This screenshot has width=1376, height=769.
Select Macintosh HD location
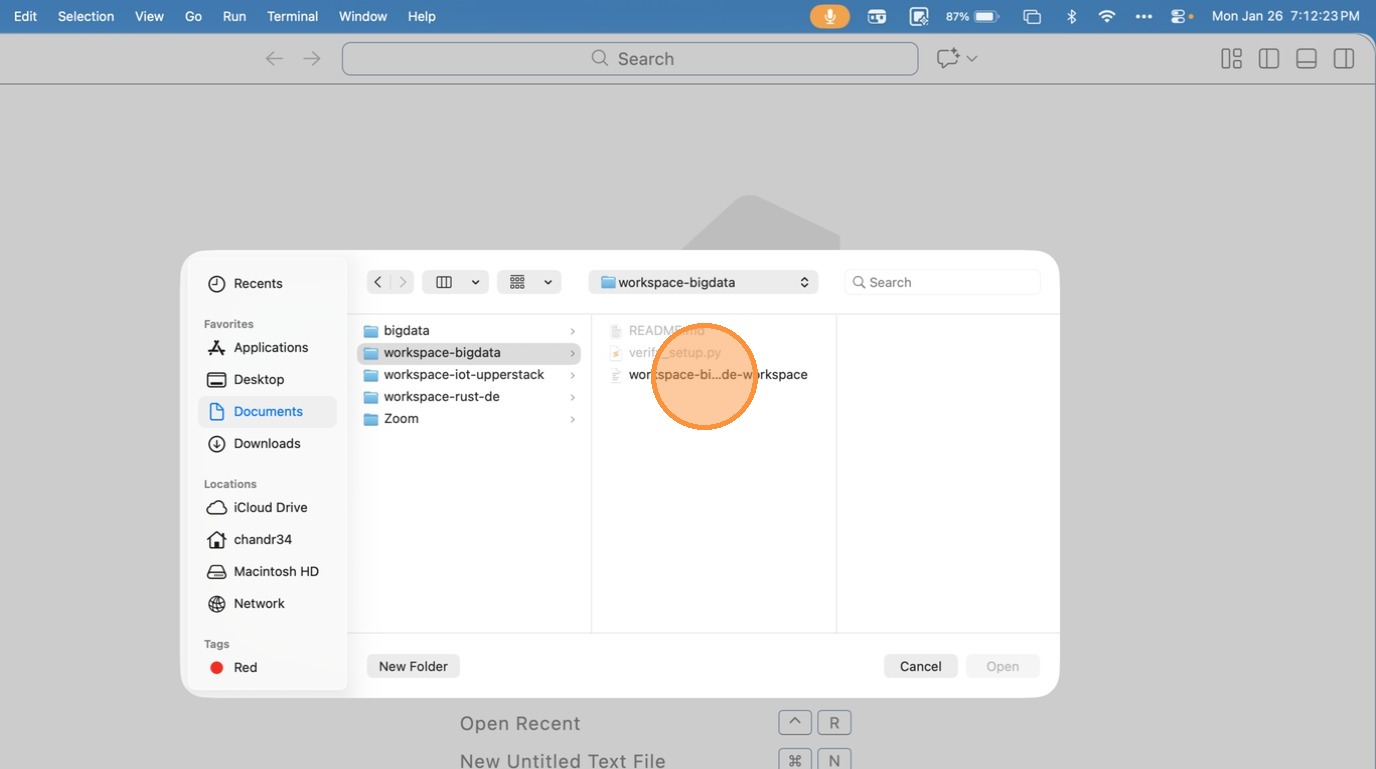[268, 572]
